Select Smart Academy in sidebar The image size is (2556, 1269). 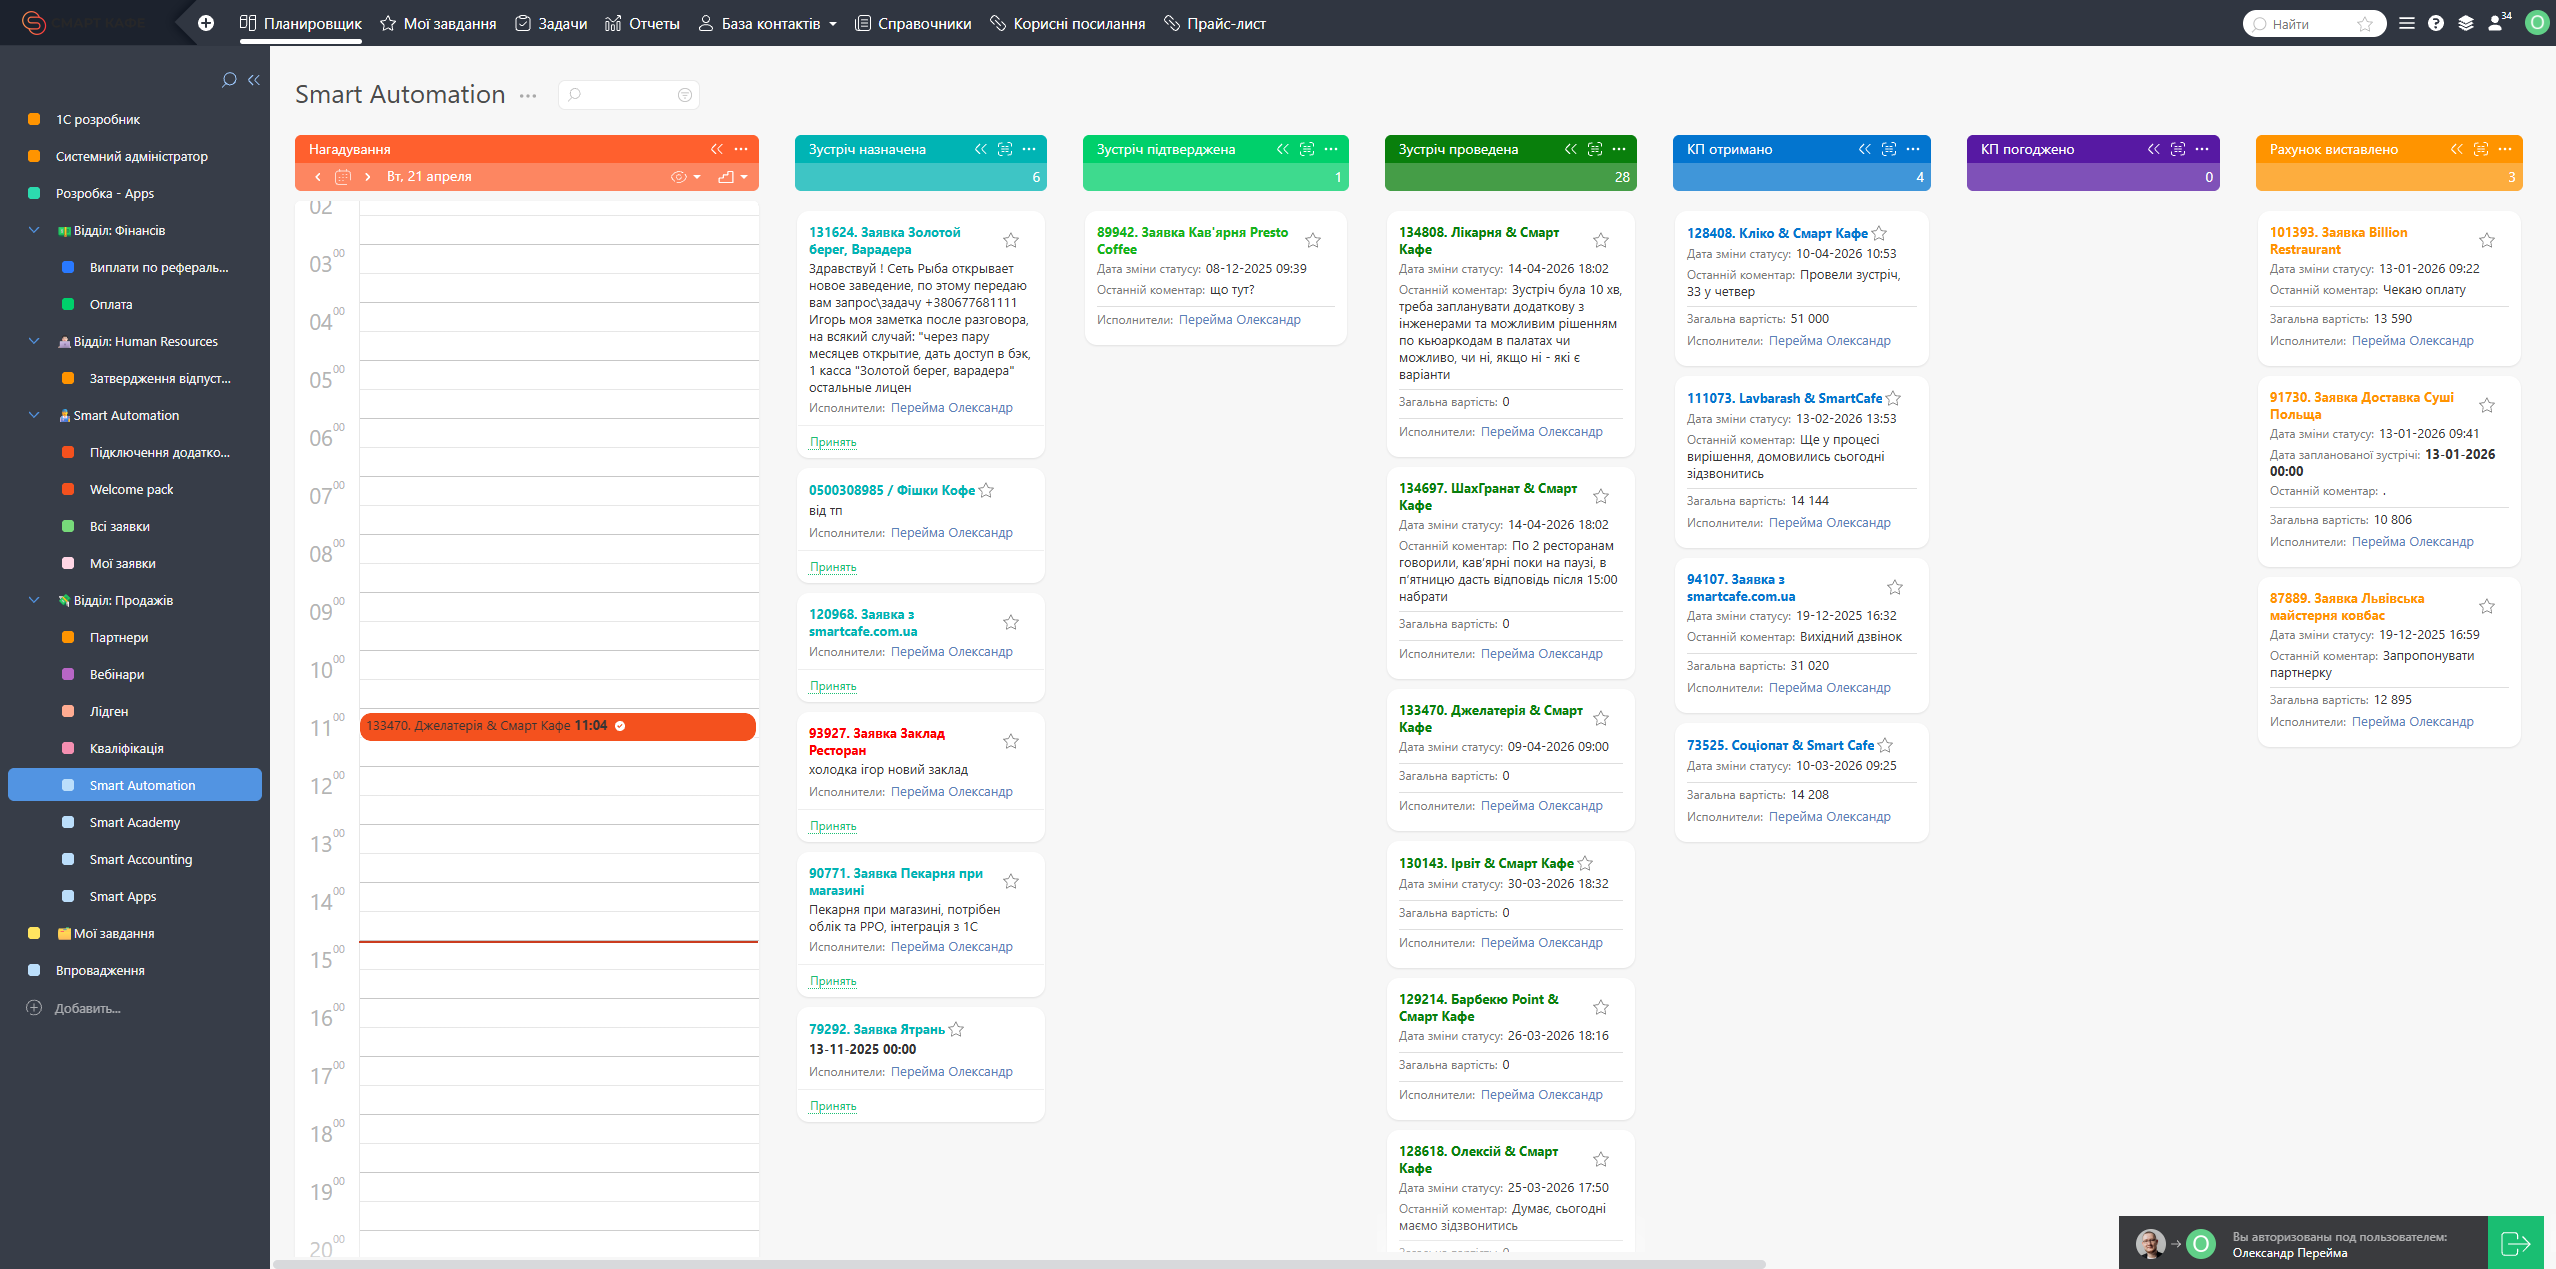tap(135, 822)
